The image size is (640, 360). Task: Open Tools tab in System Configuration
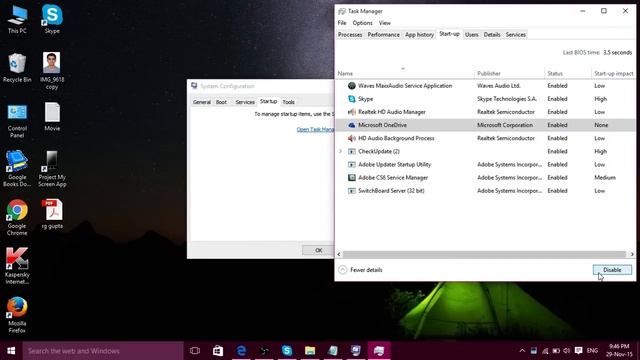click(289, 102)
